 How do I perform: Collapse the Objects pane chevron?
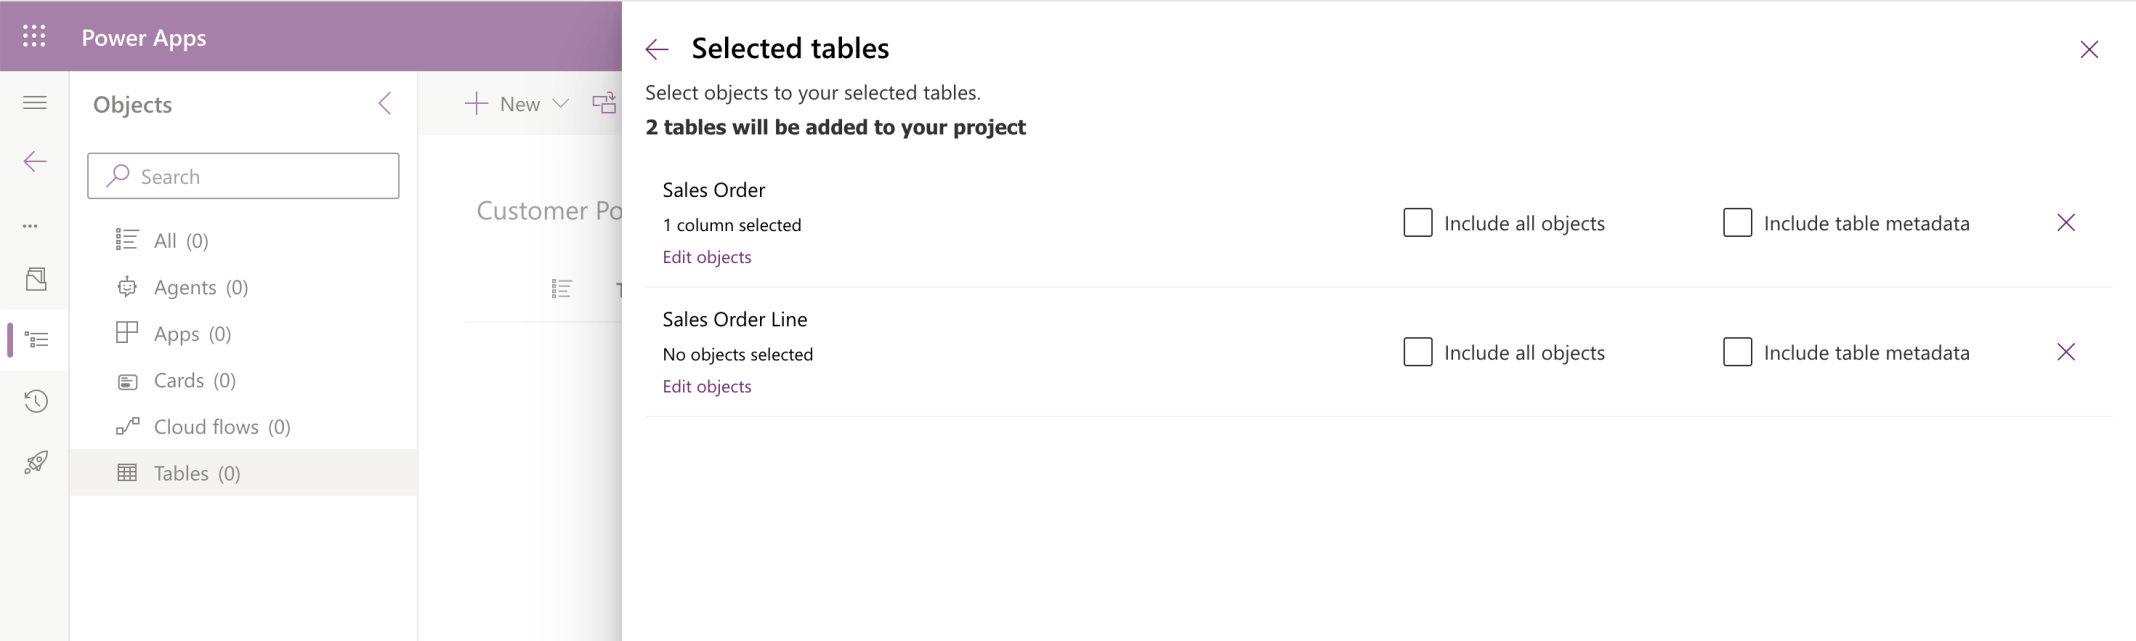pyautogui.click(x=385, y=104)
